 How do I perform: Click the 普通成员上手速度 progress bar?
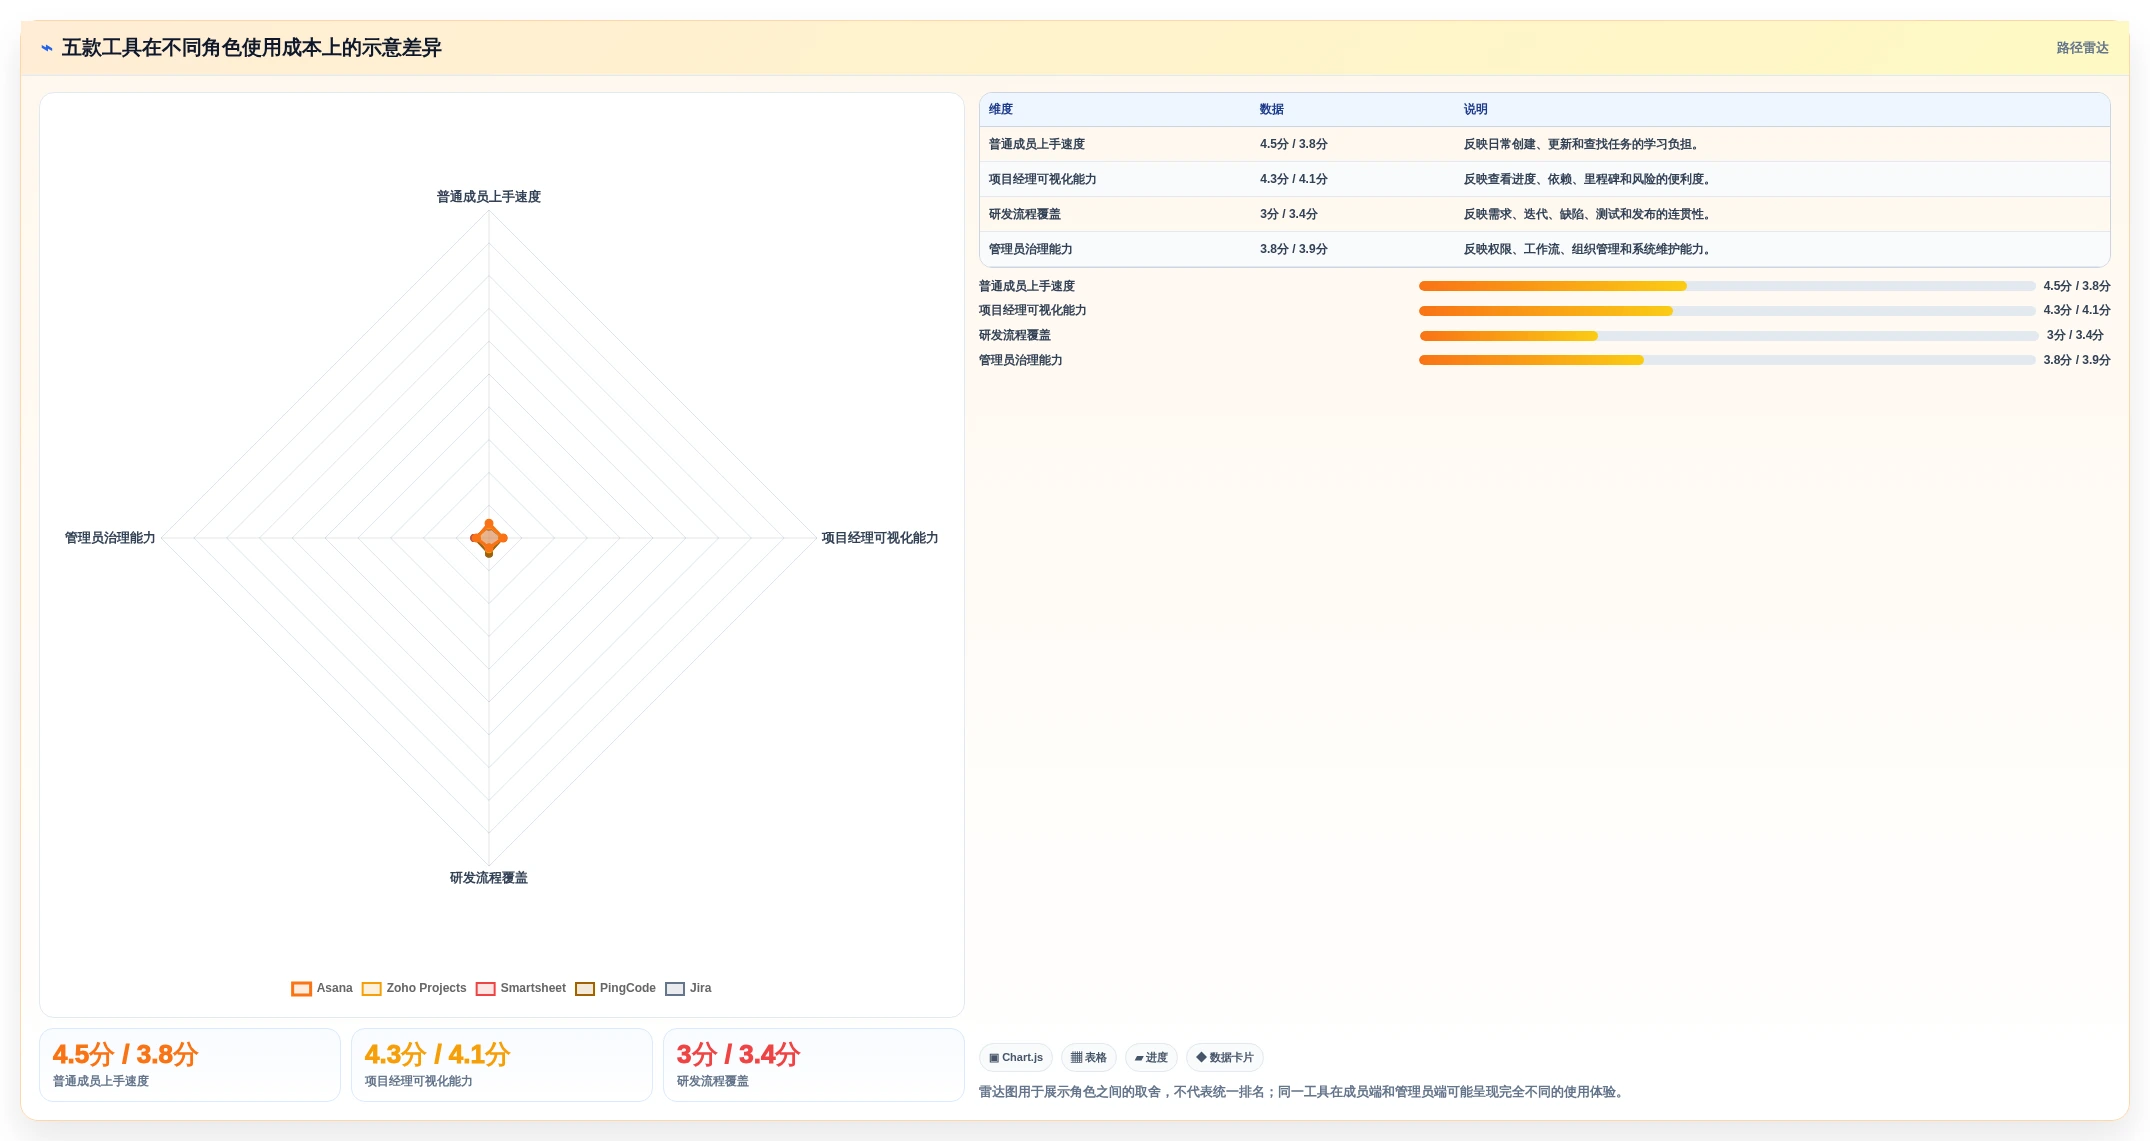(1727, 287)
